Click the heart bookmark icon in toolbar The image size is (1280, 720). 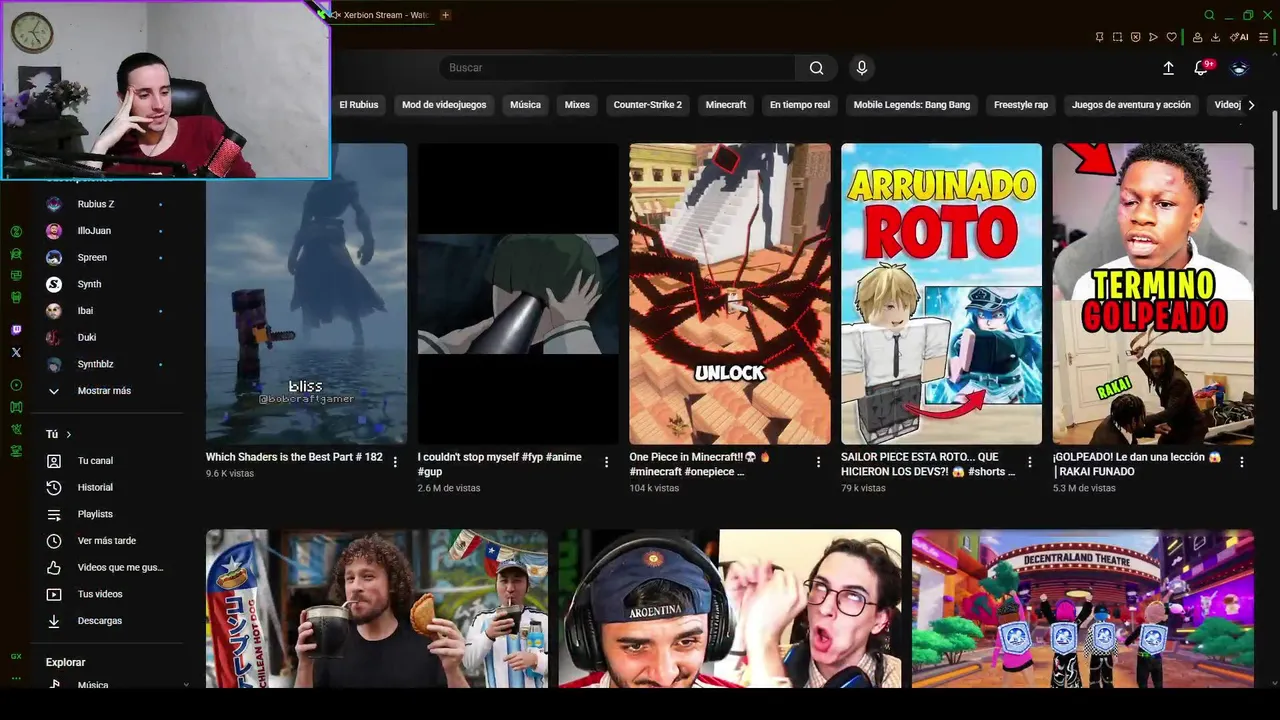[x=1171, y=37]
